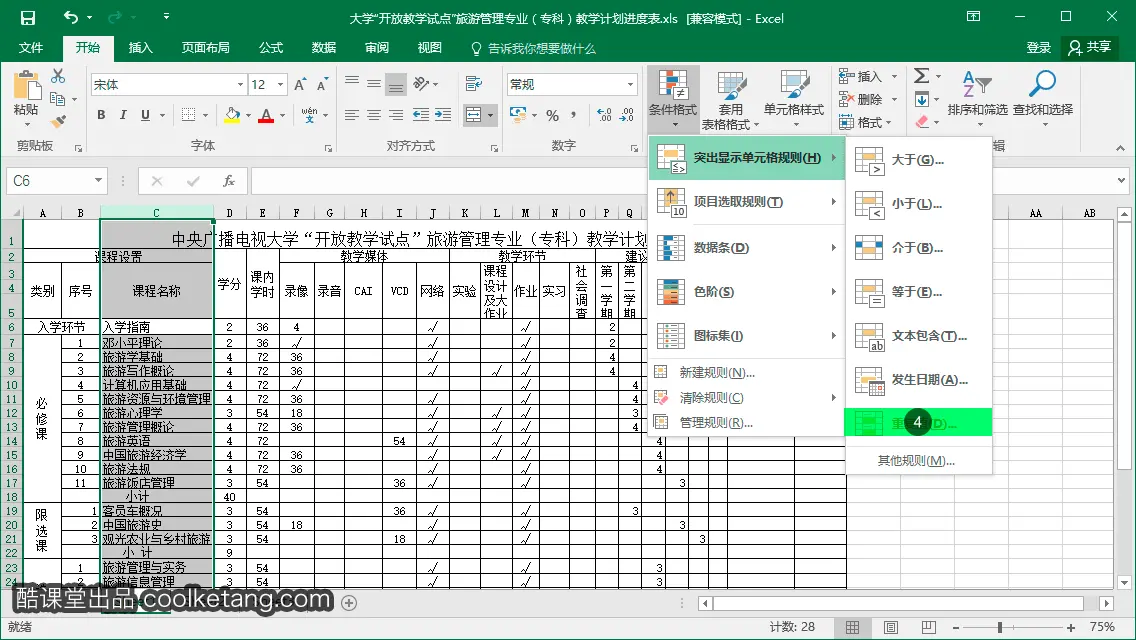Viewport: 1136px width, 640px height.
Task: Align text left
Action: pos(351,115)
